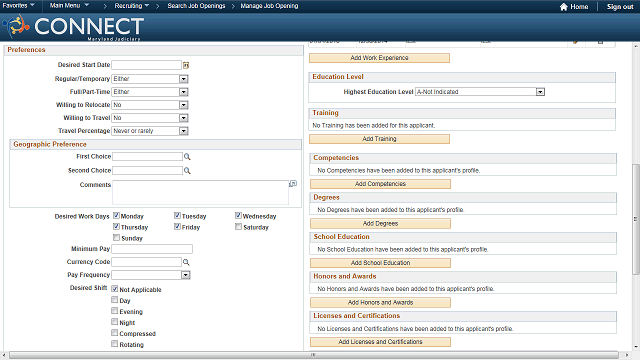
Task: Check the Night shift checkbox
Action: point(115,322)
